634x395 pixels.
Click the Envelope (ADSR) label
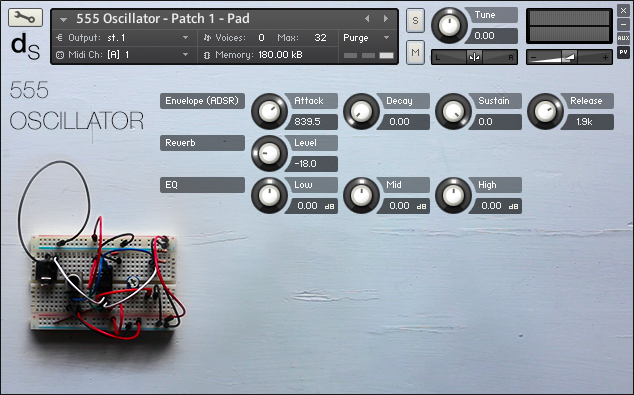[202, 101]
